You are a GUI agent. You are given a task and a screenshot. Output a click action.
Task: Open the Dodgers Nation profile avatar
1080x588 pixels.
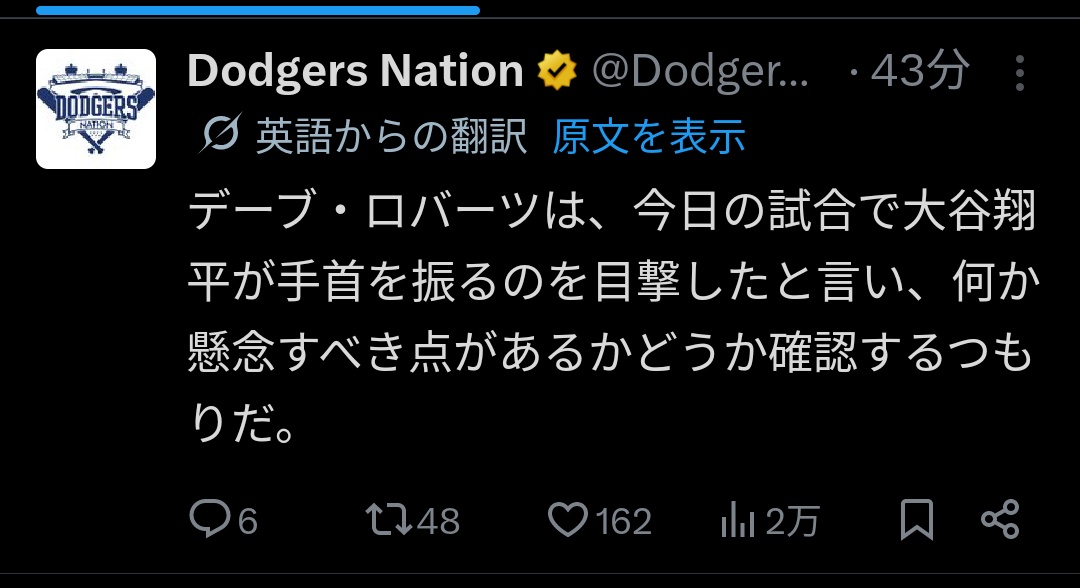(x=96, y=108)
